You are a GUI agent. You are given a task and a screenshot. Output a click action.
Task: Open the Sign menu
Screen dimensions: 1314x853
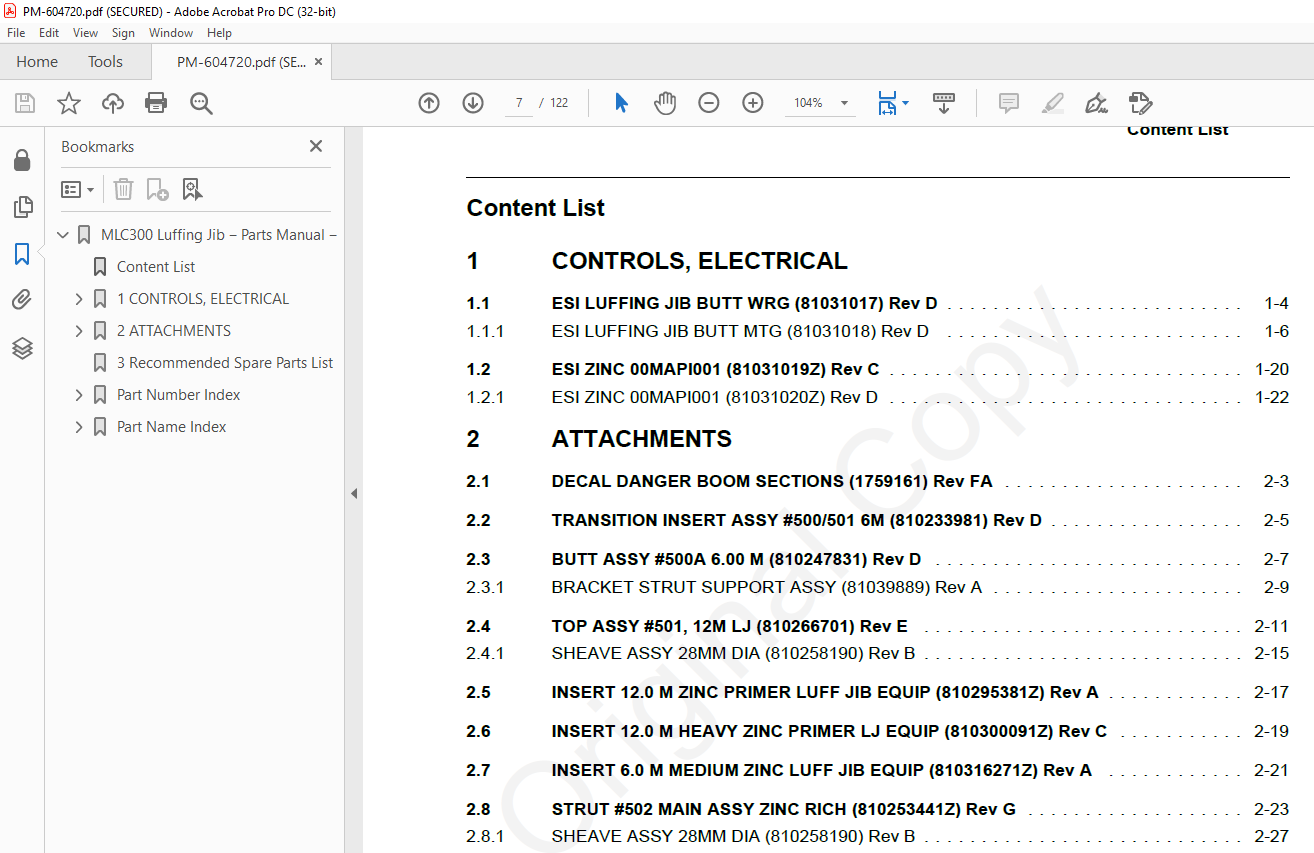123,33
